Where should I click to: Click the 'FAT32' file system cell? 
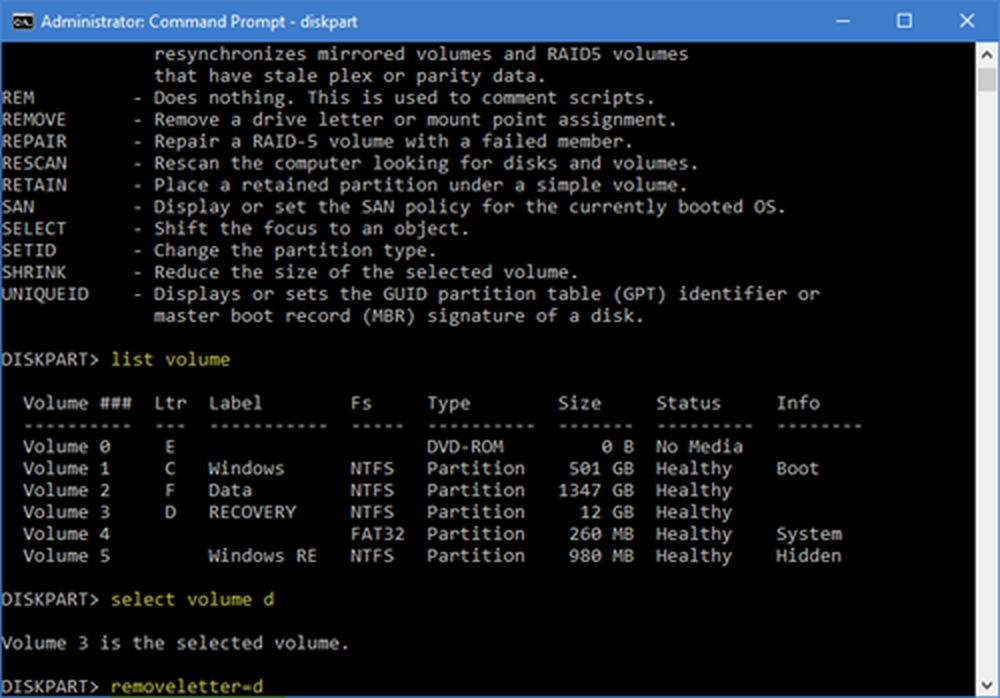tap(377, 534)
